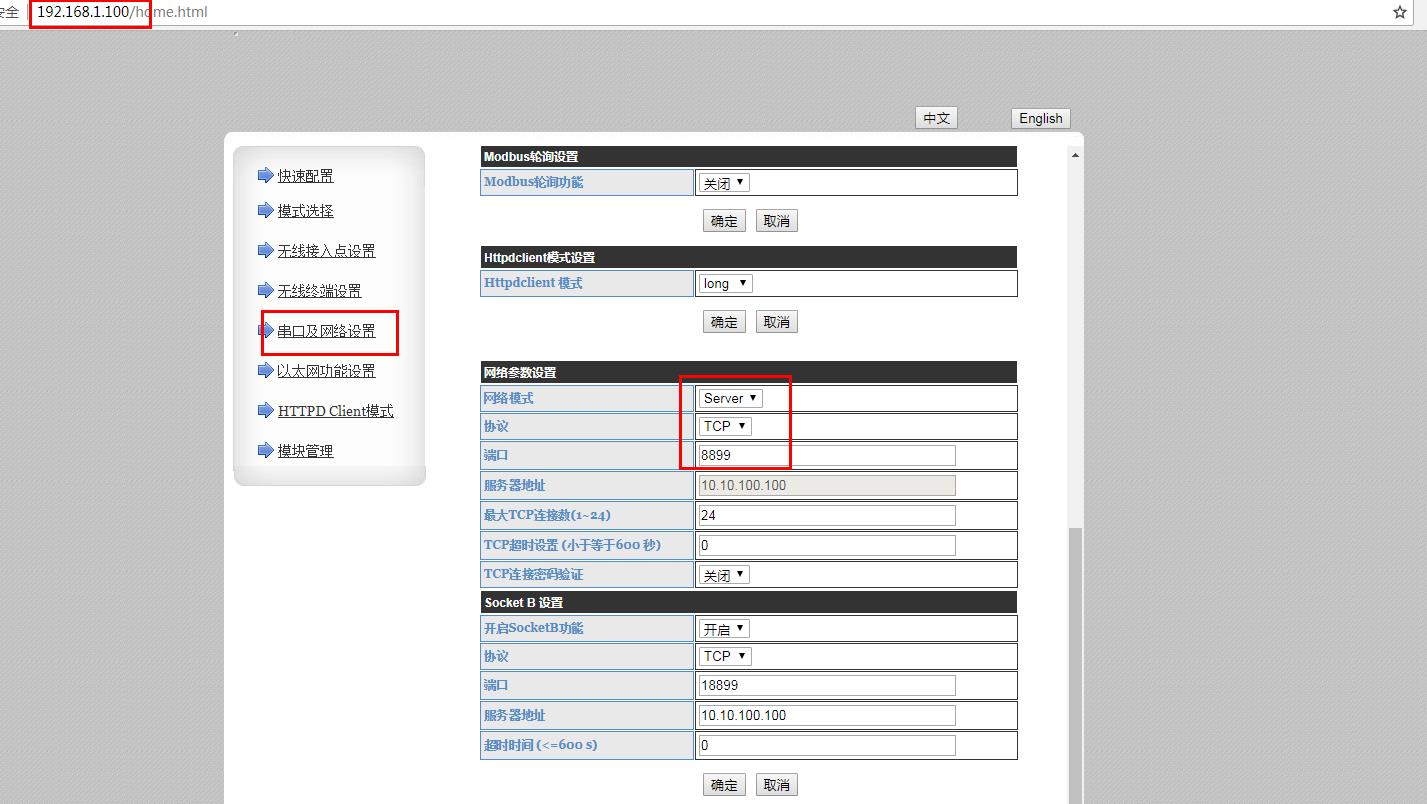Open 串口及网络设置 menu link
Image resolution: width=1427 pixels, height=804 pixels.
(326, 331)
